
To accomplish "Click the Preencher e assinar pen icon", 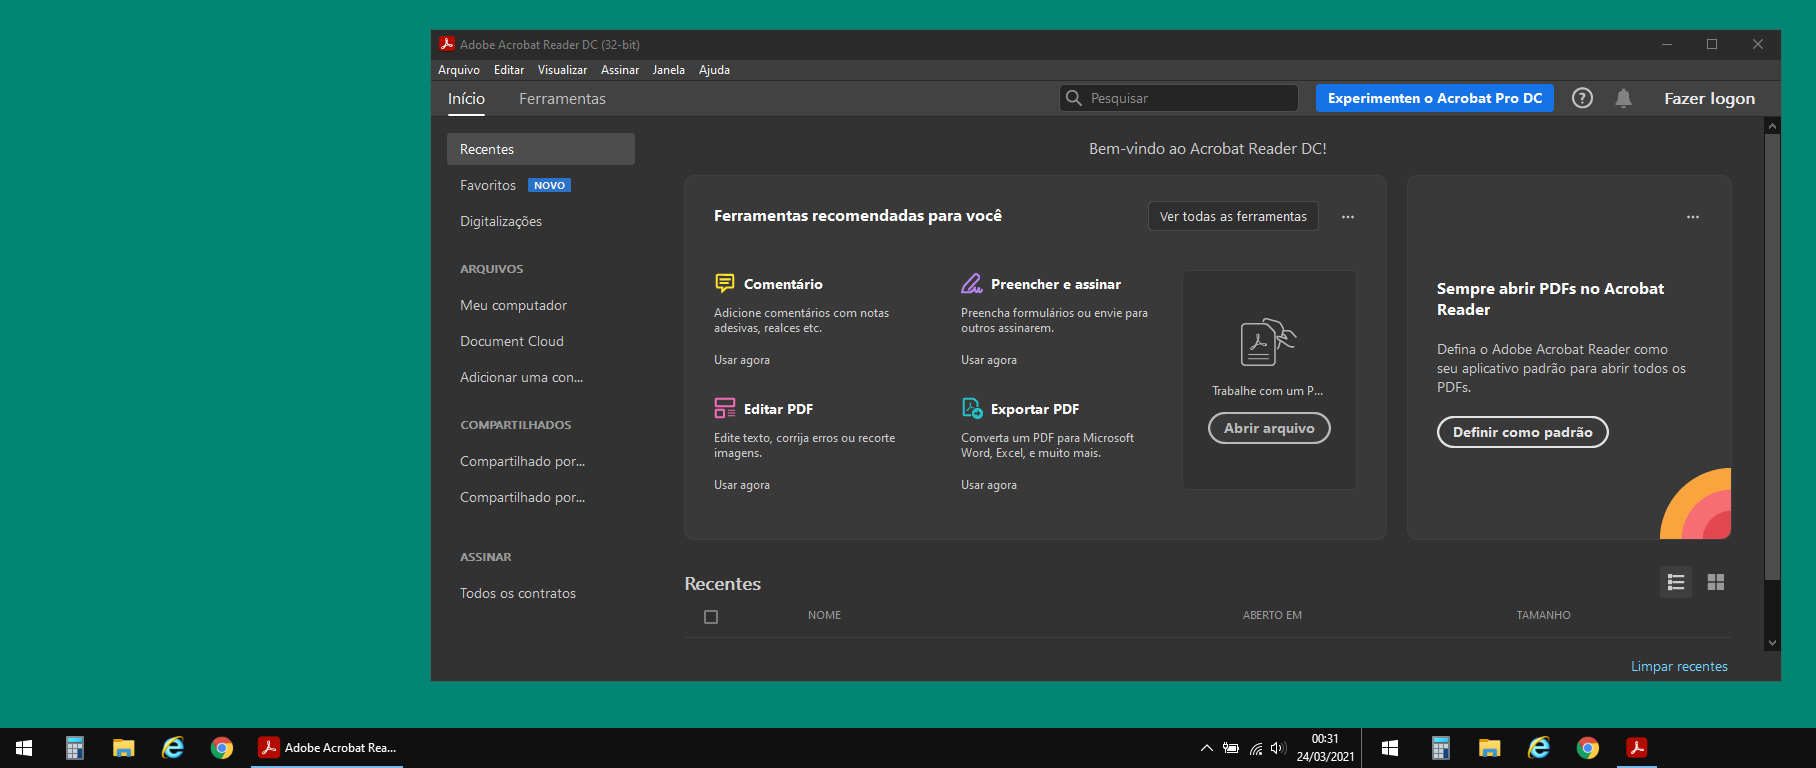I will point(971,284).
